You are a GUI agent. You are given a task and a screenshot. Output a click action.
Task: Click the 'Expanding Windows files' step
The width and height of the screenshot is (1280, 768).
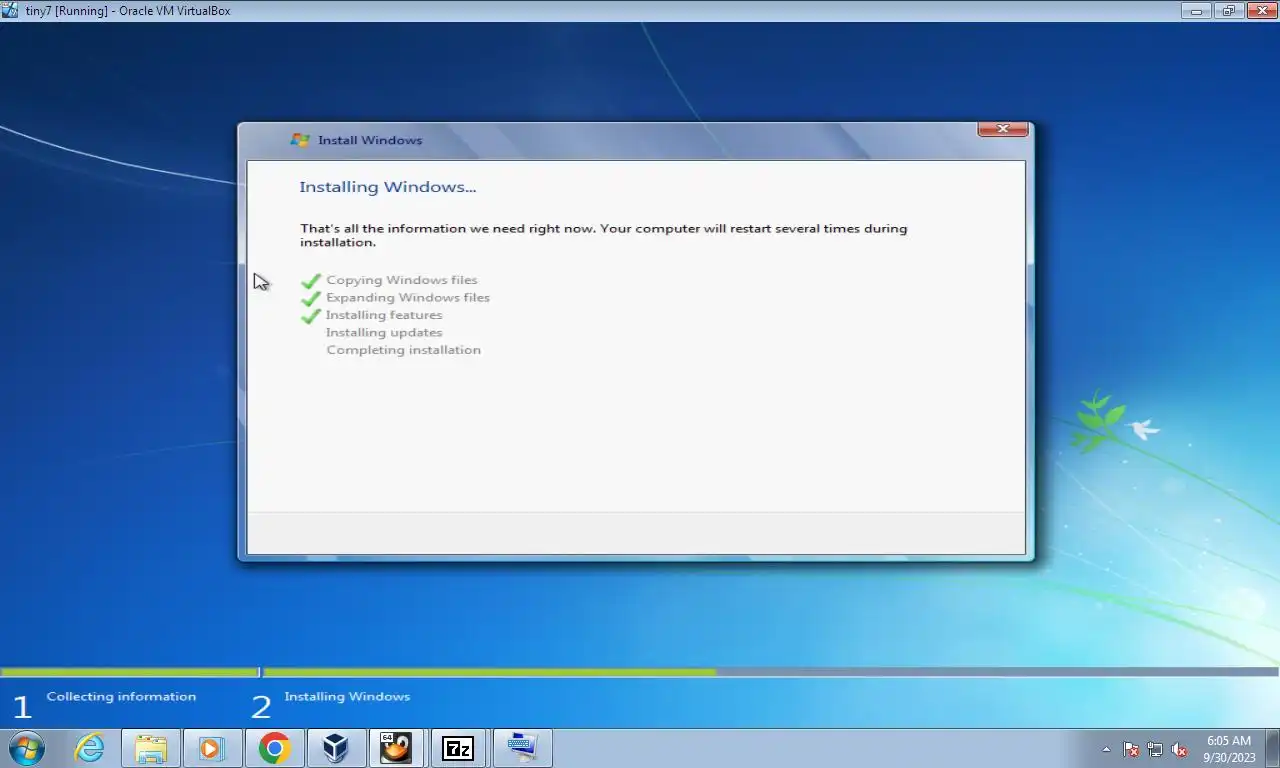tap(408, 297)
